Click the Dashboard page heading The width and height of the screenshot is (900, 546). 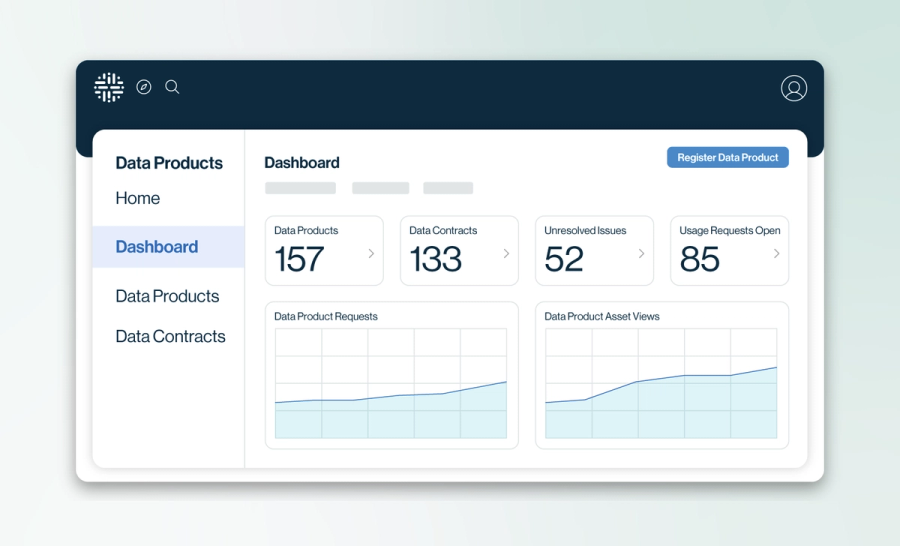tap(302, 163)
